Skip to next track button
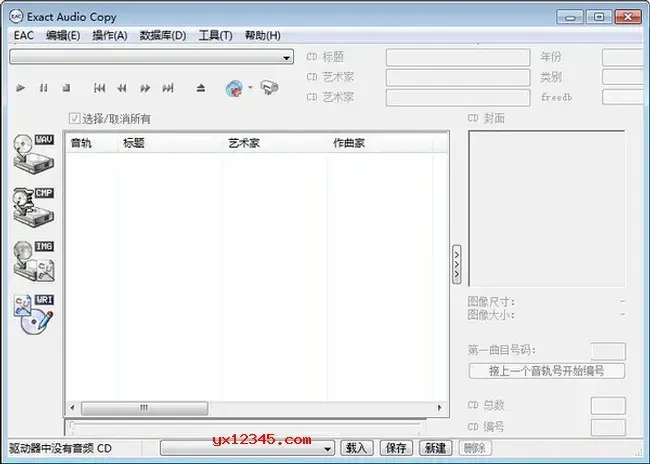 [168, 88]
